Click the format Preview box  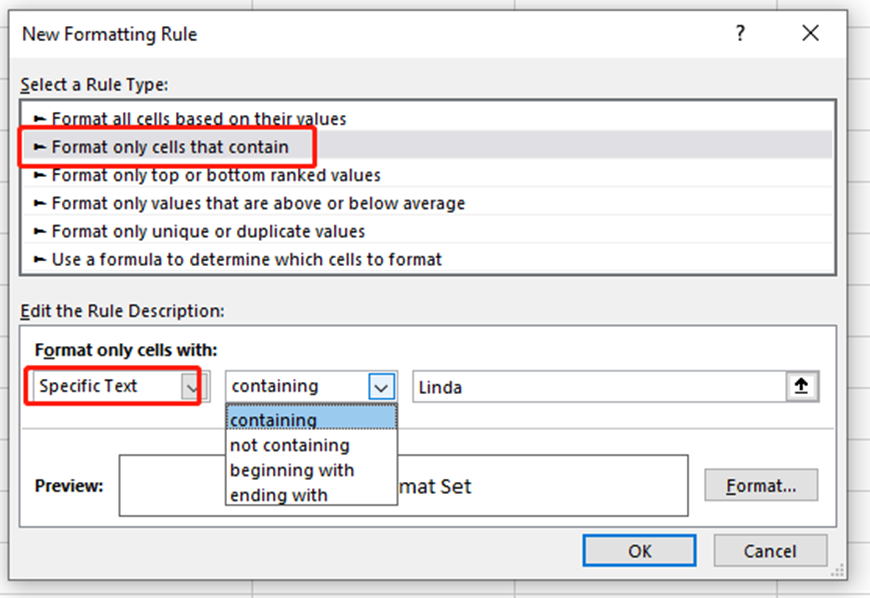tap(403, 485)
